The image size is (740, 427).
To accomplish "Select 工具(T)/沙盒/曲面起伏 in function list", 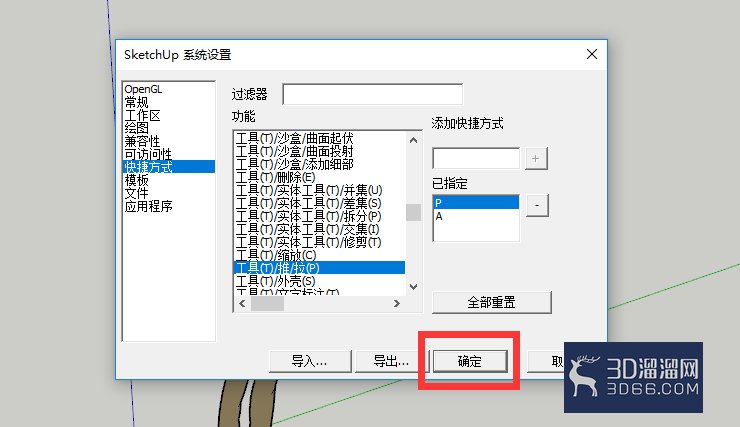I will pos(320,138).
